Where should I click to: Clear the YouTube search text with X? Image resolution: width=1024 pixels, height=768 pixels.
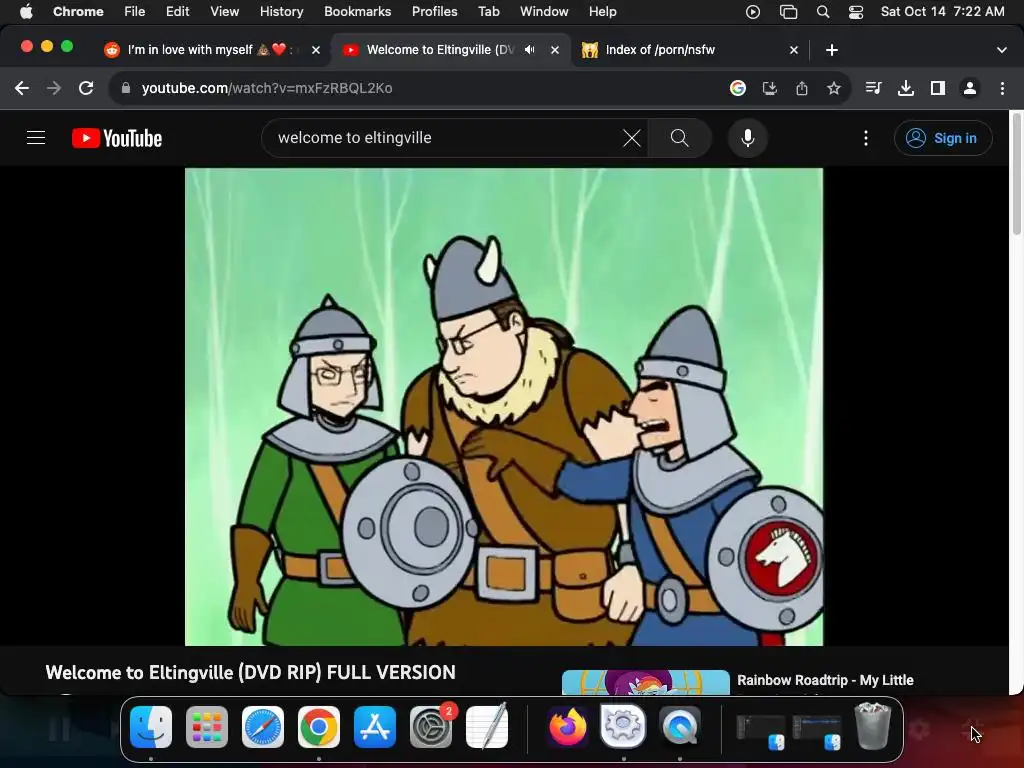(x=632, y=138)
